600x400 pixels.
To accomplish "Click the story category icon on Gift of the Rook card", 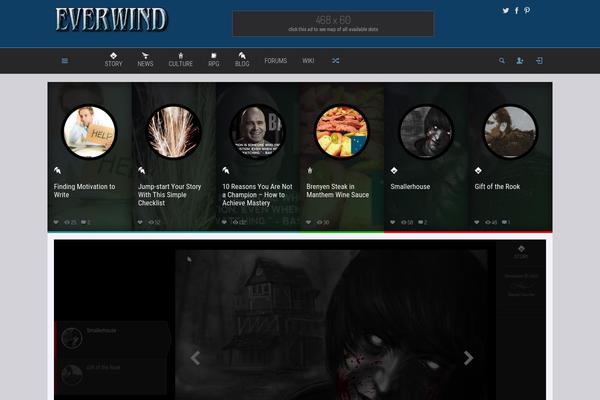I will [478, 170].
